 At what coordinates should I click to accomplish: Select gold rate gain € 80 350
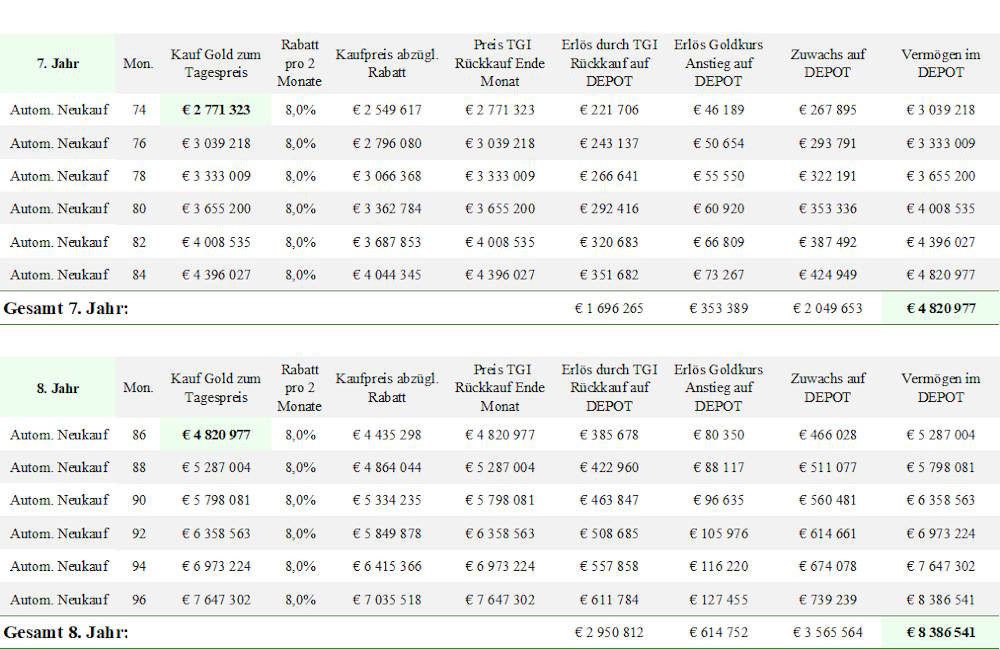pyautogui.click(x=719, y=435)
